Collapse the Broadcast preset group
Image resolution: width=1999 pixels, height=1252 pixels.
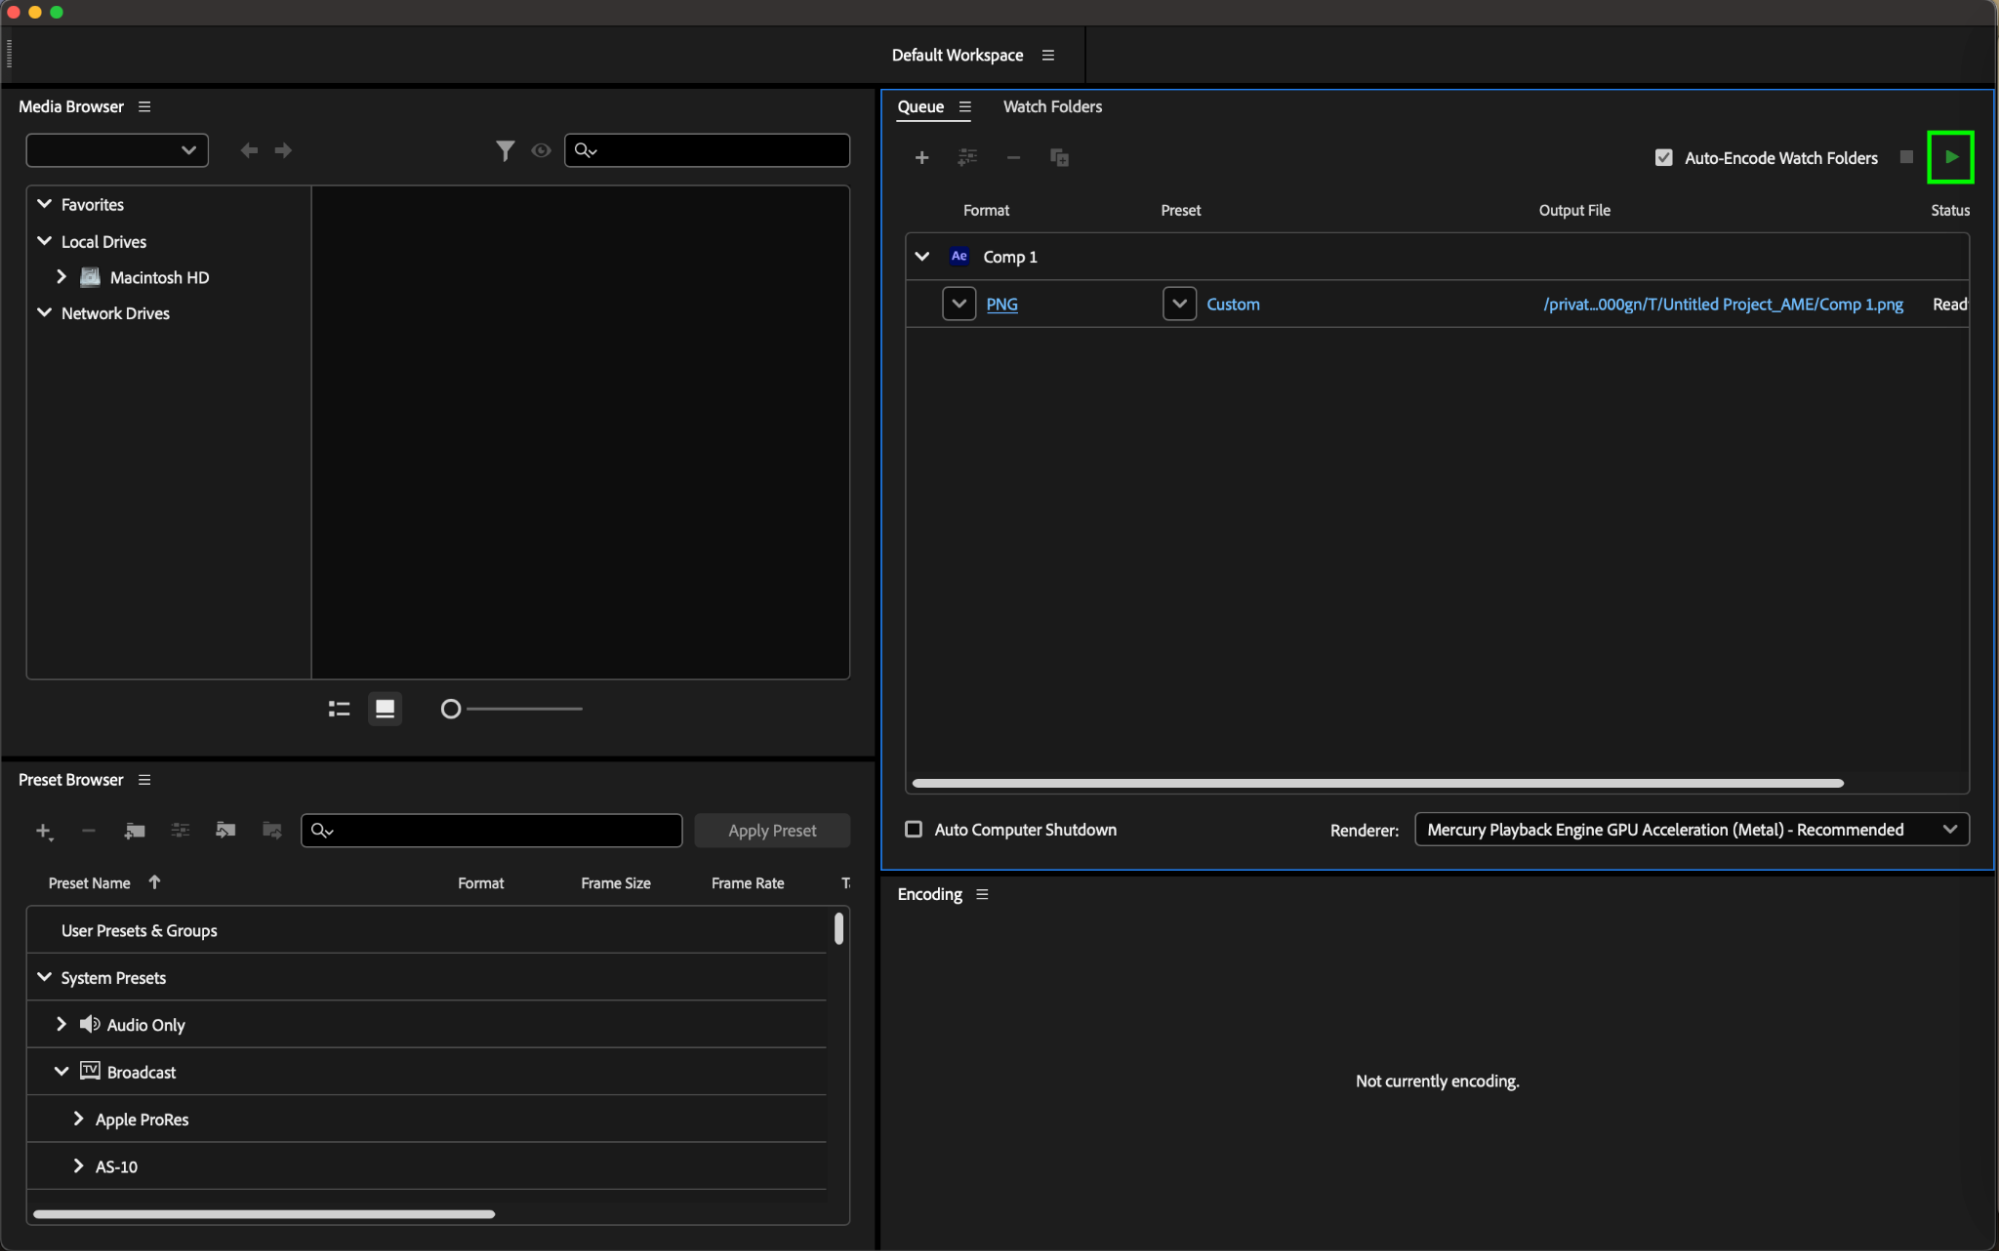(61, 1071)
